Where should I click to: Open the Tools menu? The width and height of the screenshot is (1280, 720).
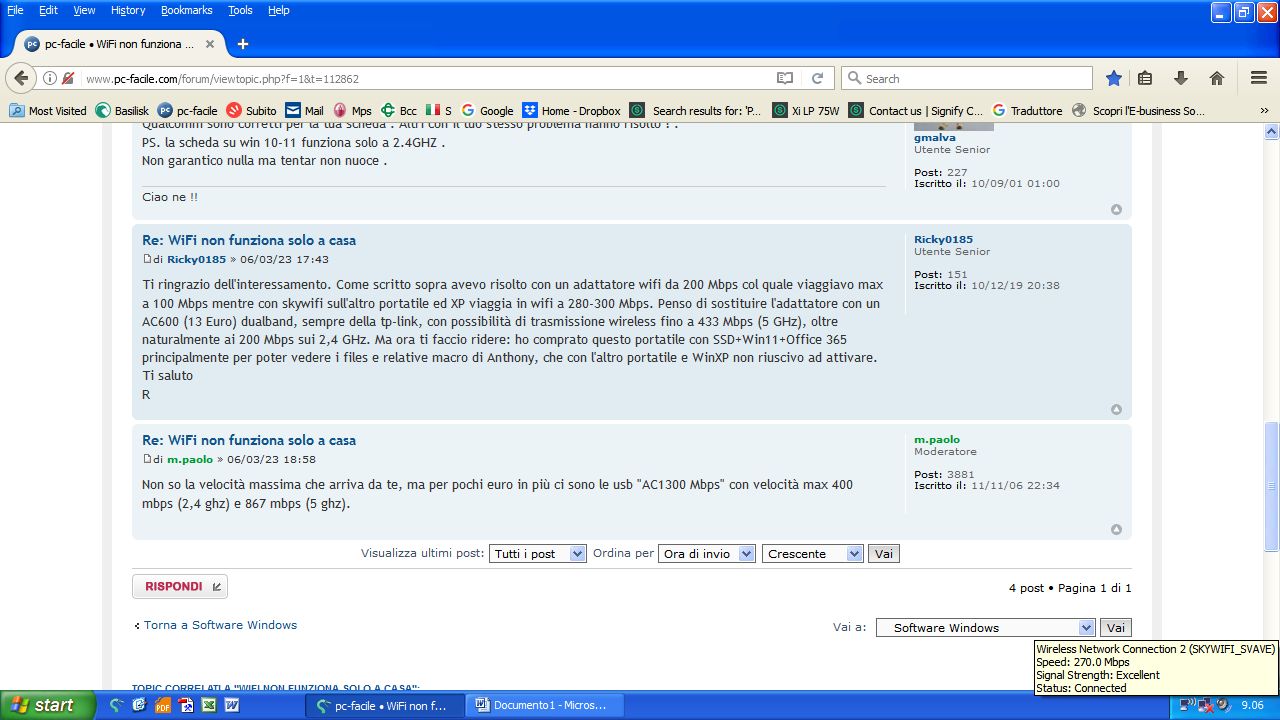coord(240,10)
